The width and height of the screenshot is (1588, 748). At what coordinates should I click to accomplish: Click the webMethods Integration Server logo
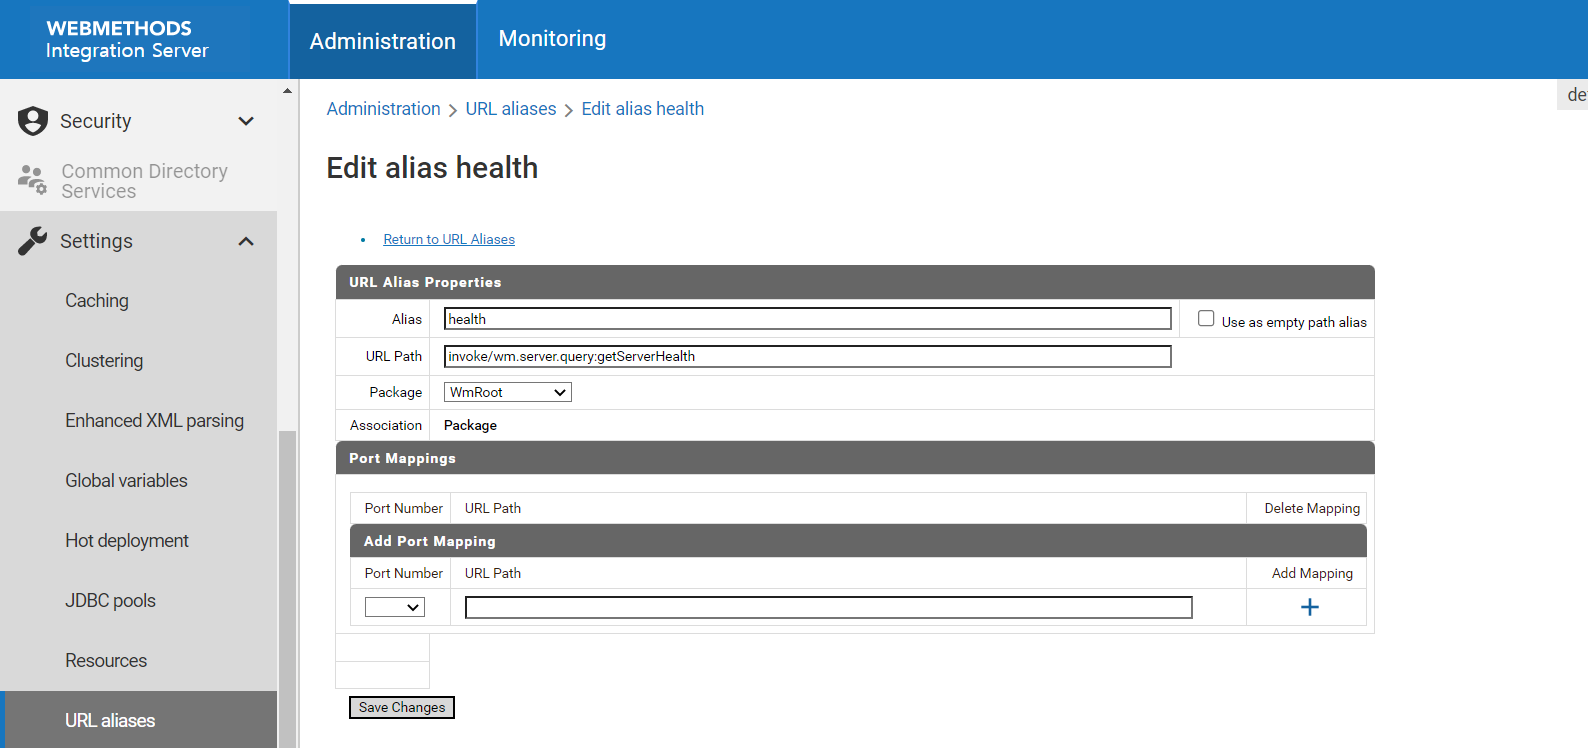coord(127,39)
